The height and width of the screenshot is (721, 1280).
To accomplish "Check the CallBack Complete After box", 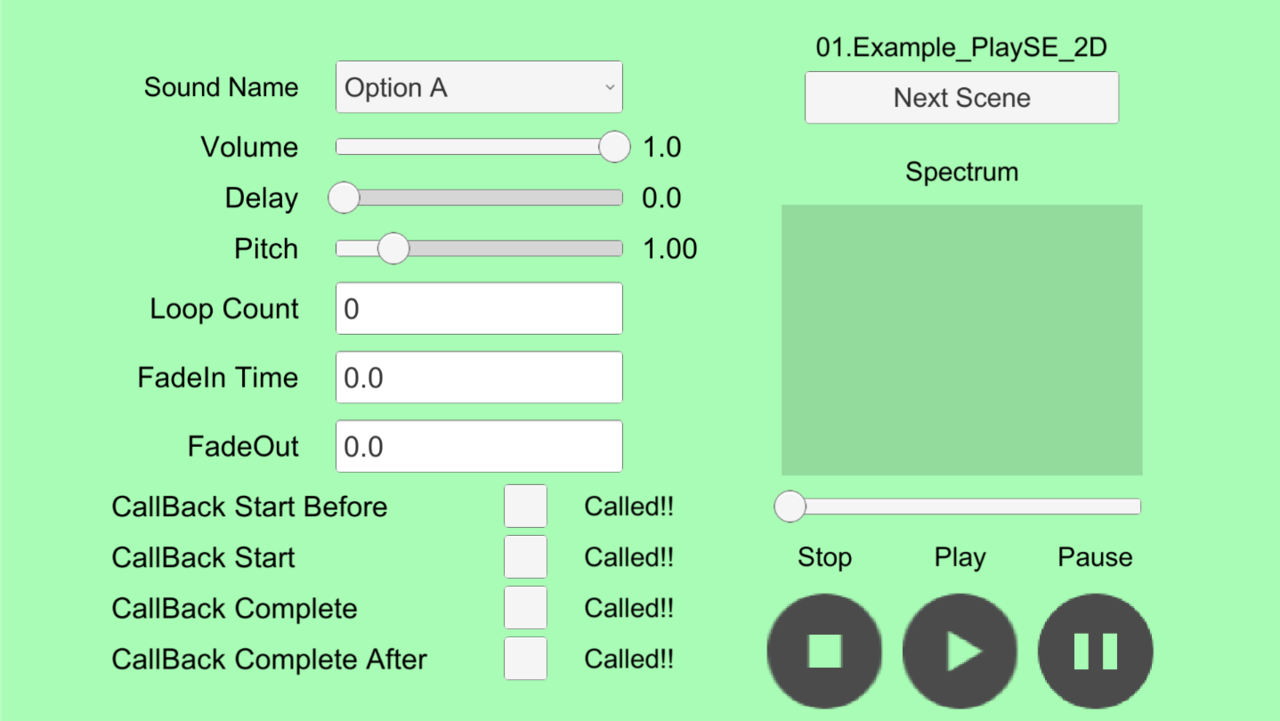I will coord(525,659).
